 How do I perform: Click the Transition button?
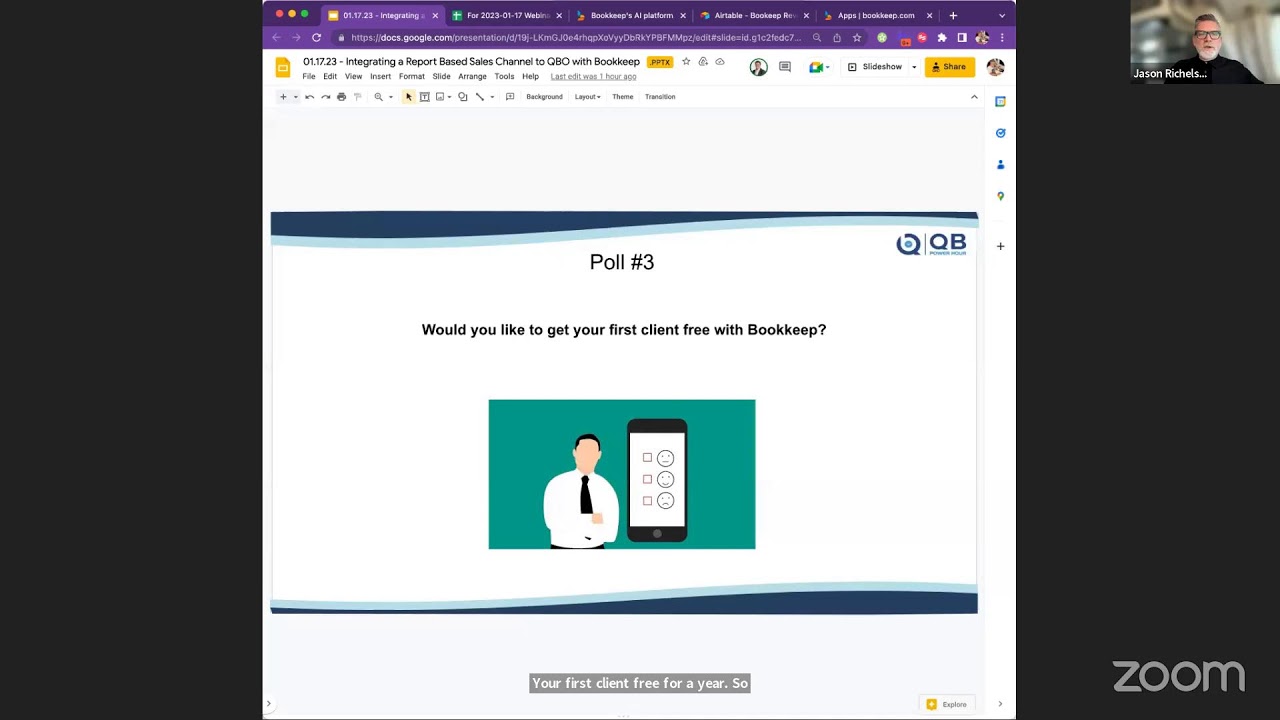pos(660,97)
